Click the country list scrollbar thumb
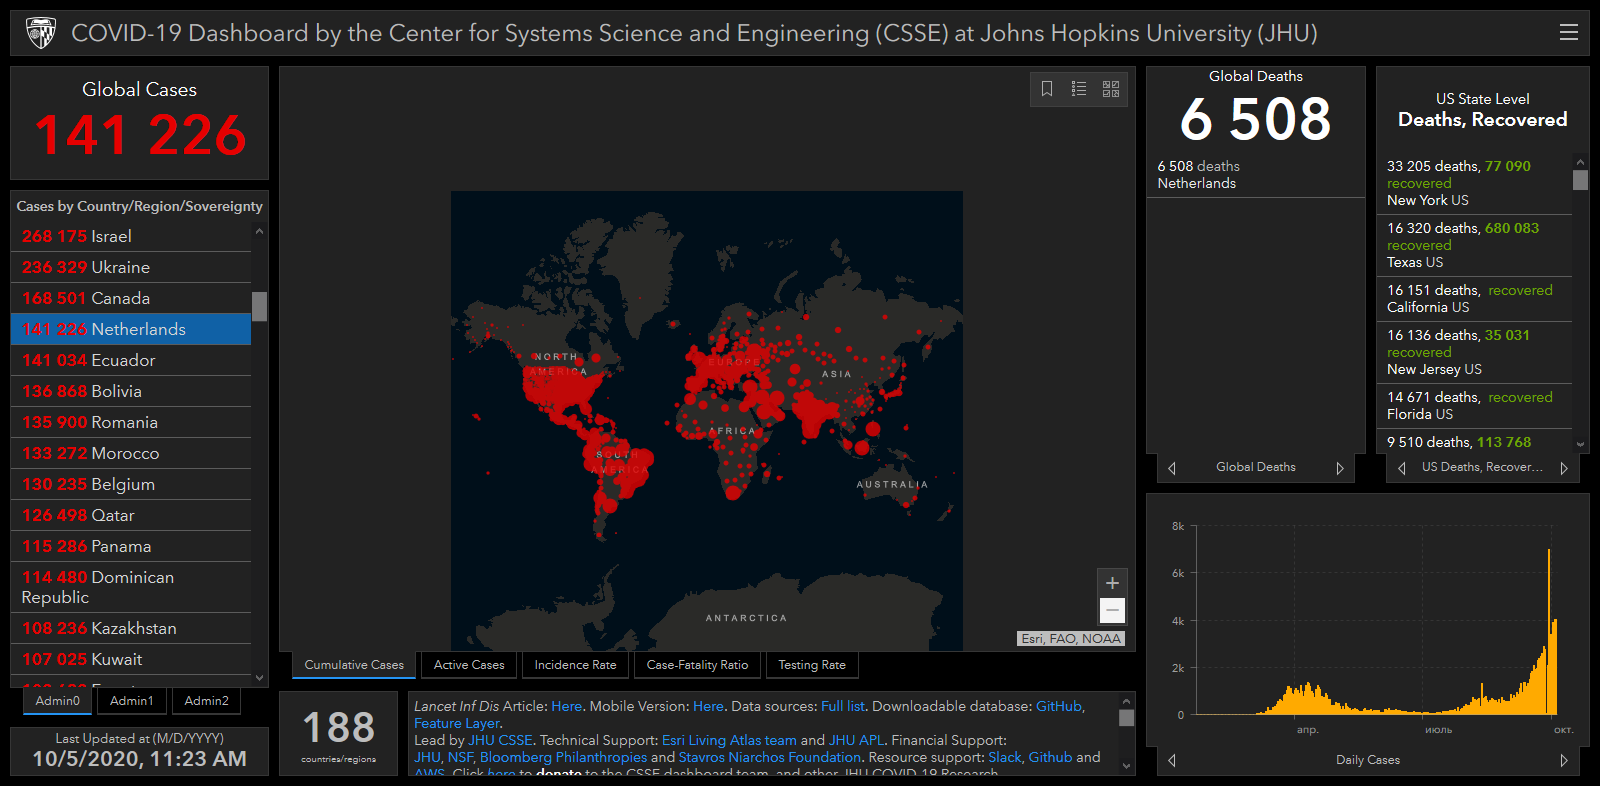The image size is (1600, 786). click(259, 306)
